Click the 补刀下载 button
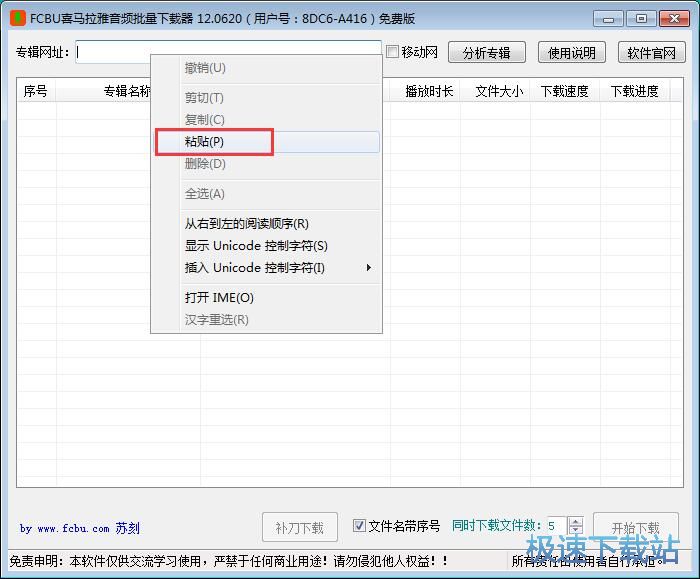The height and width of the screenshot is (579, 700). tap(300, 528)
